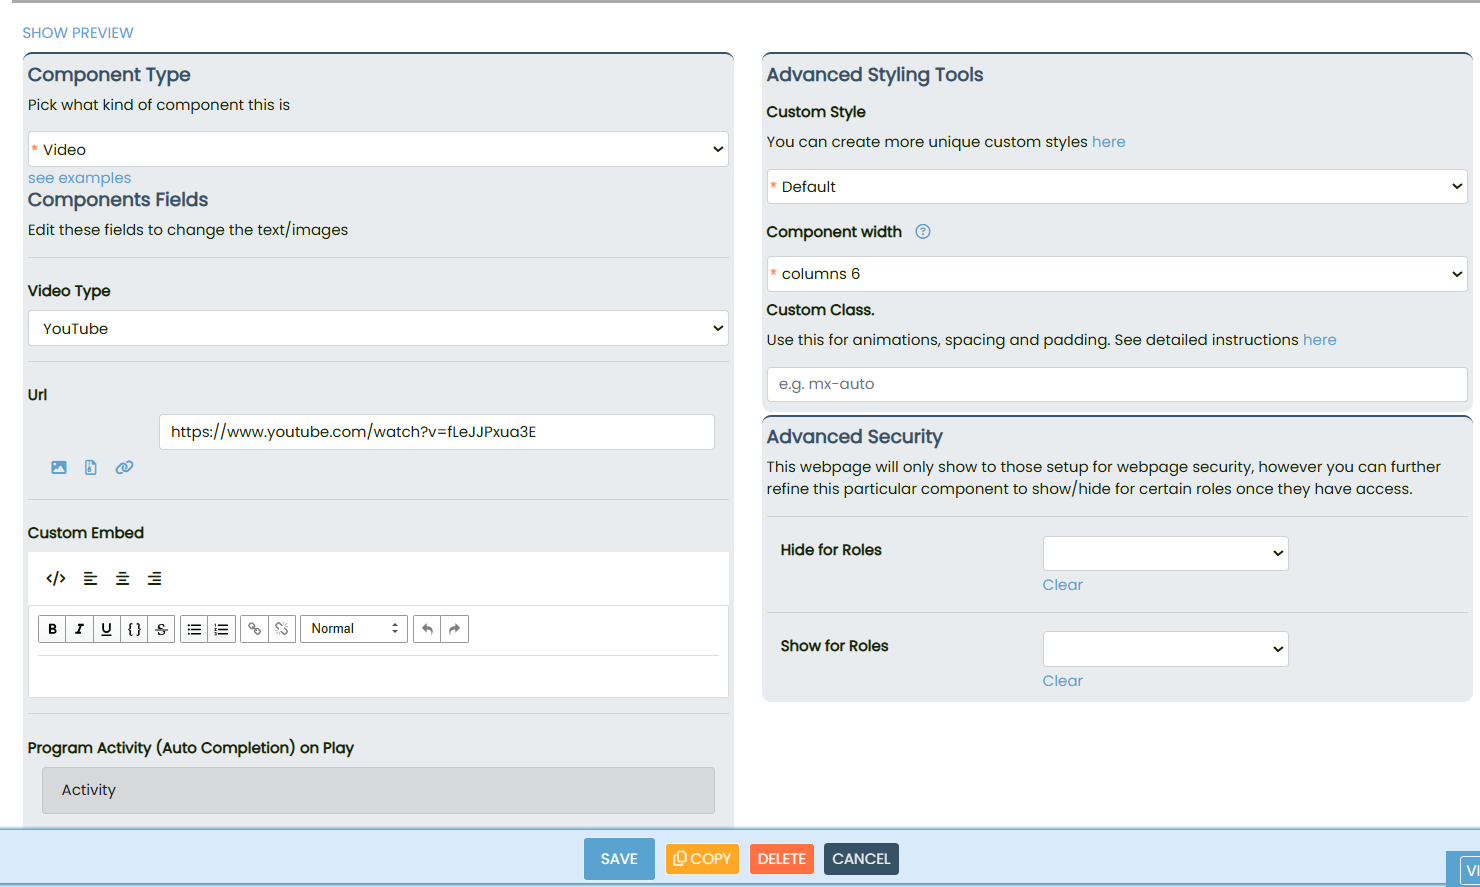Expand the Component width columns 6 dropdown

coord(1116,274)
